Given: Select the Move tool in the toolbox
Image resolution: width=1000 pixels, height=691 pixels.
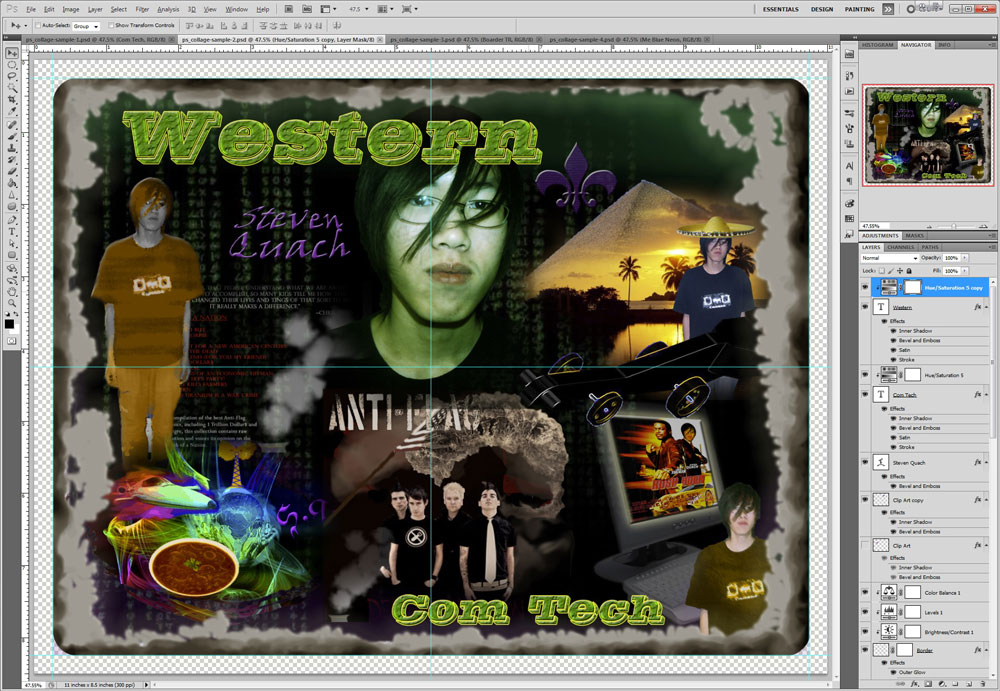Looking at the screenshot, I should 12,52.
